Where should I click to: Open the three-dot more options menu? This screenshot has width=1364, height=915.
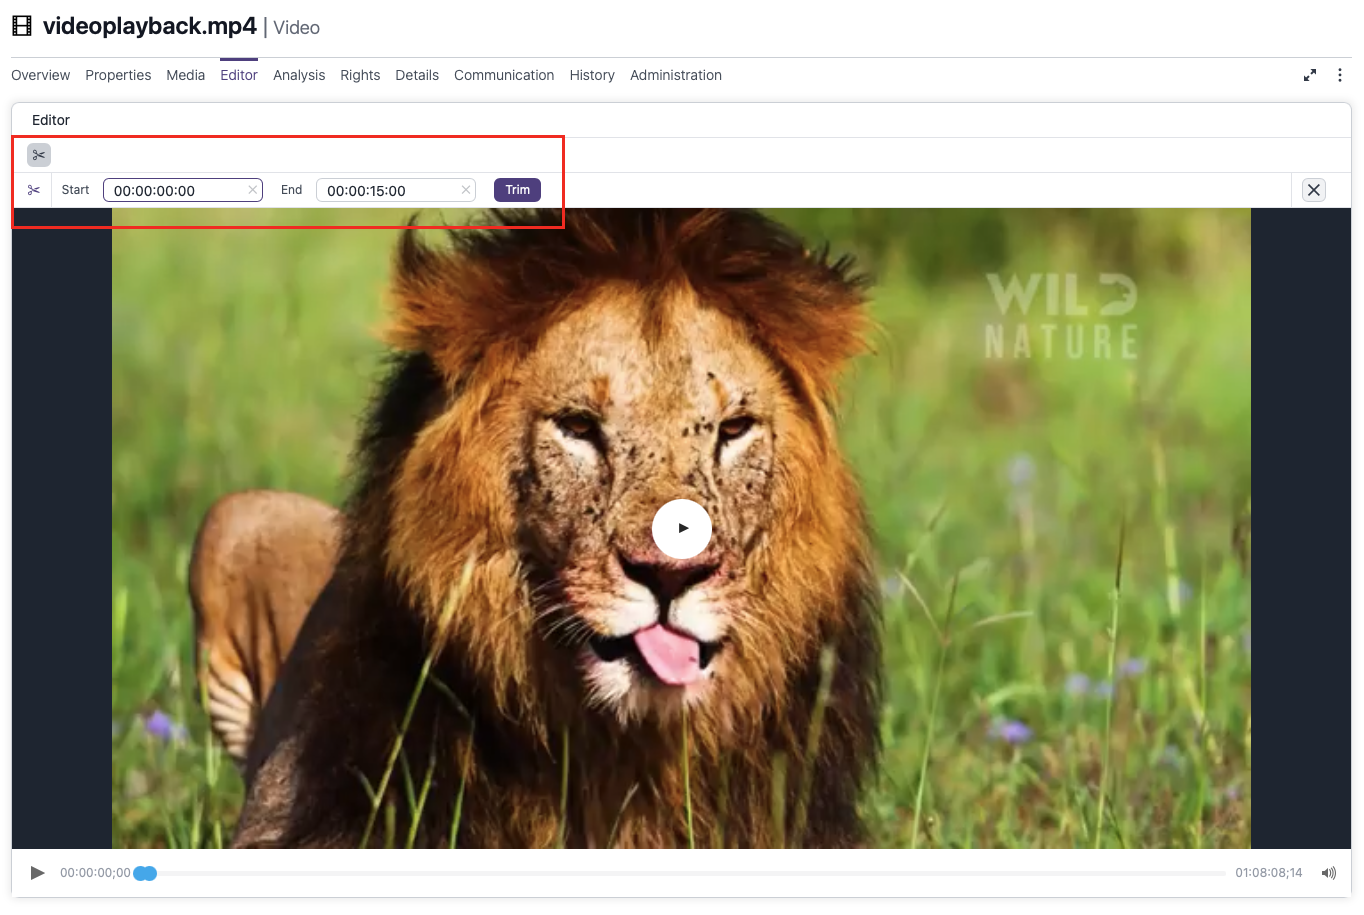tap(1340, 75)
